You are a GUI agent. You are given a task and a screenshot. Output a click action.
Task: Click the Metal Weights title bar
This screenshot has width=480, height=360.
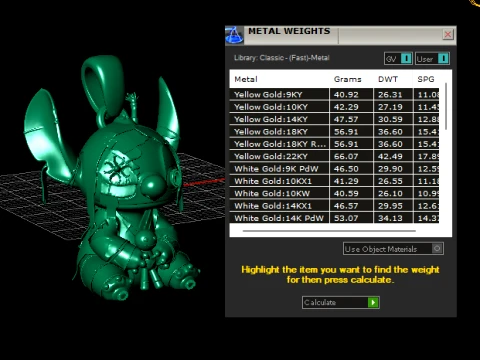(341, 35)
